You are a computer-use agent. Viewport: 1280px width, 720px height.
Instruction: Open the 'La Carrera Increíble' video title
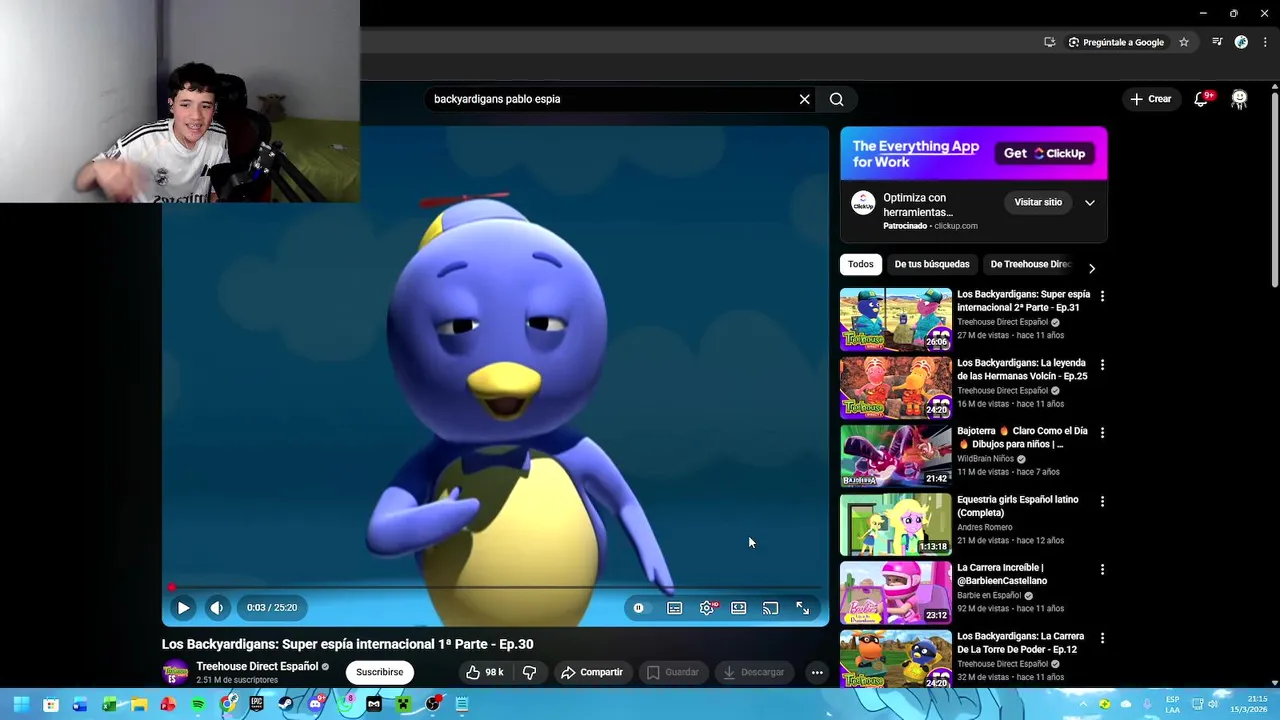pyautogui.click(x=1002, y=574)
